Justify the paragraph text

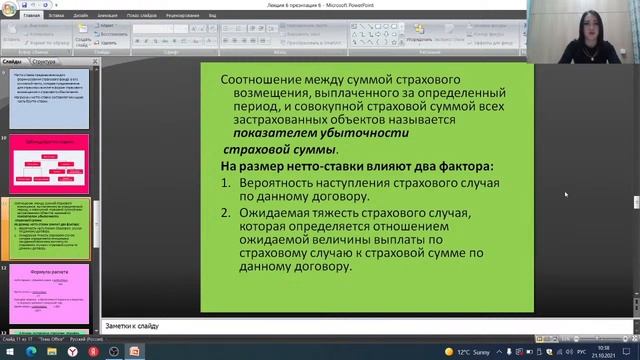coord(253,41)
